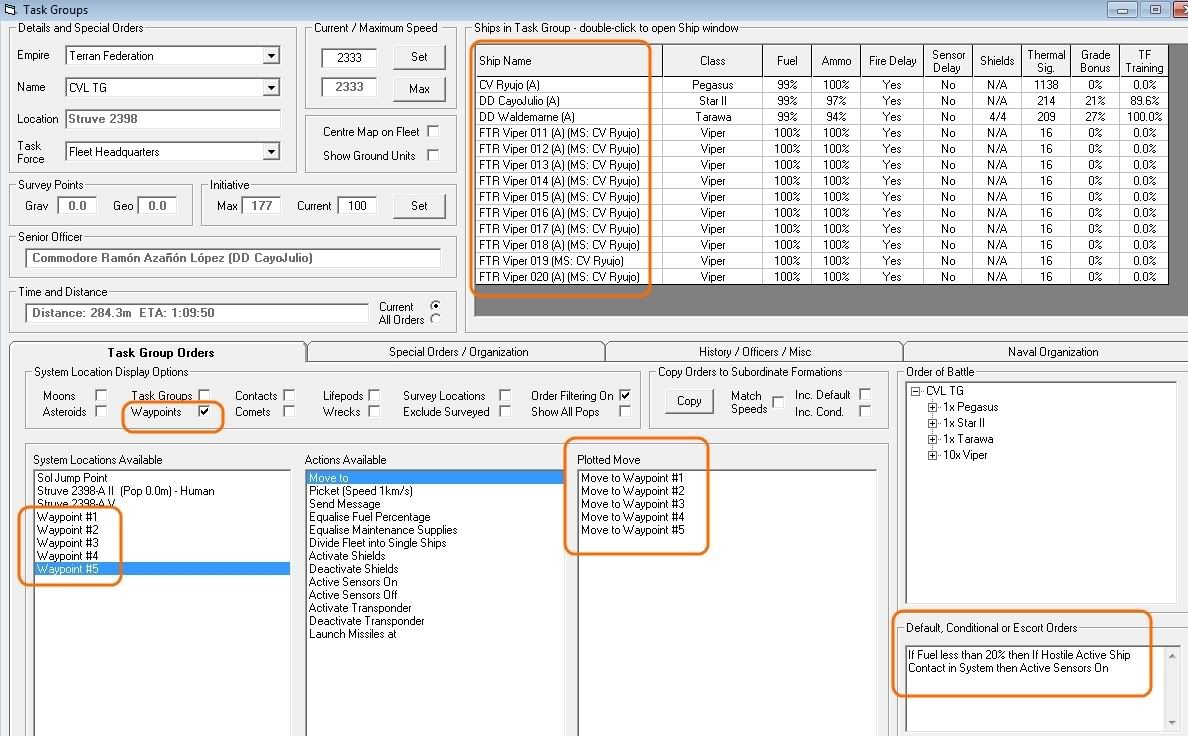Select Struve 2398-A II in System Locations
The height and width of the screenshot is (736, 1188).
[162, 491]
